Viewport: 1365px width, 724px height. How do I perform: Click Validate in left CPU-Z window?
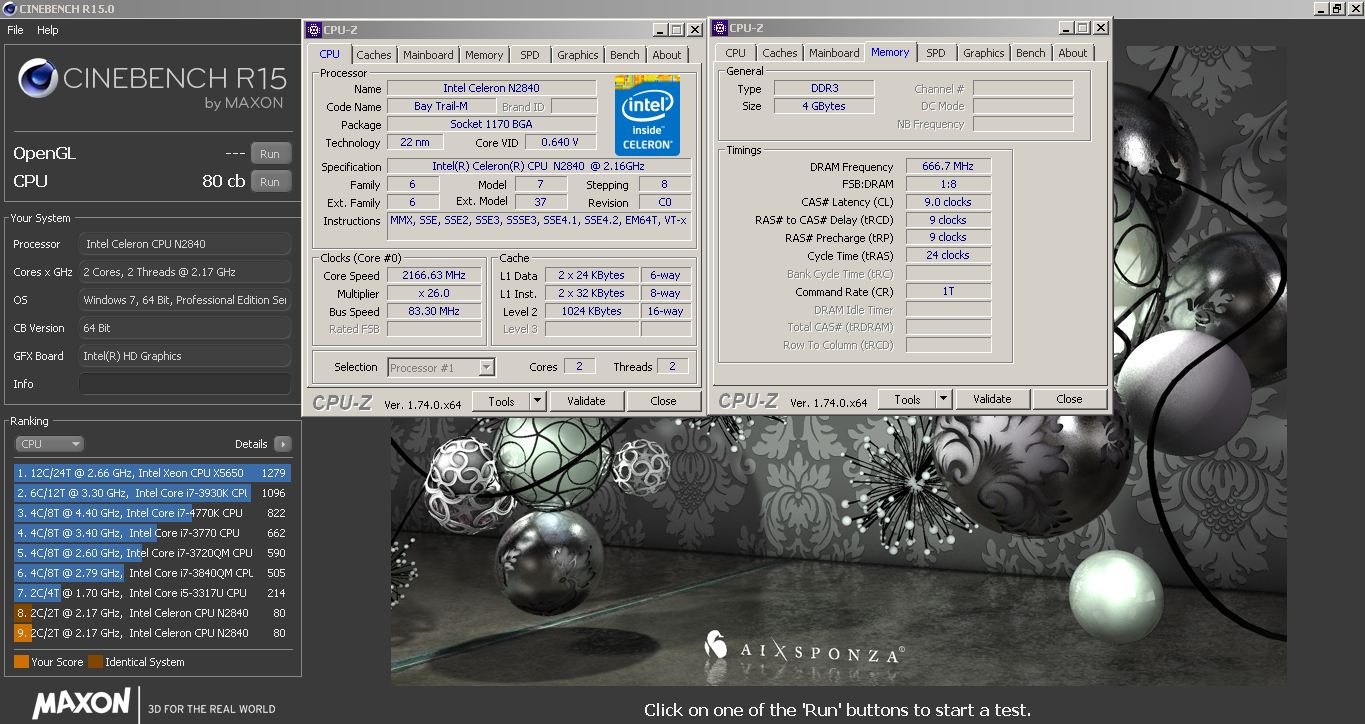point(586,401)
